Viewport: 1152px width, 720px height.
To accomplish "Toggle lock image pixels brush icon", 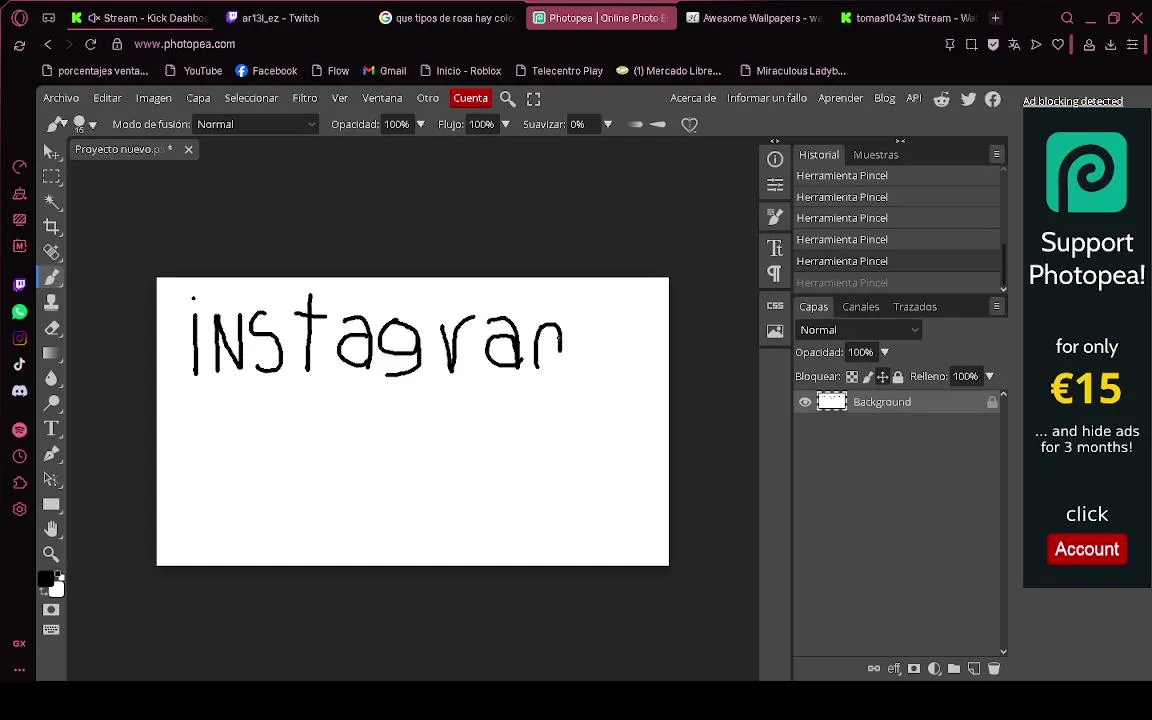I will click(x=868, y=377).
